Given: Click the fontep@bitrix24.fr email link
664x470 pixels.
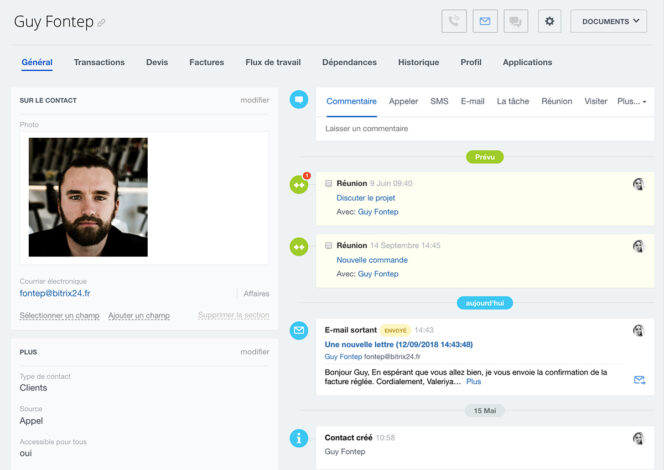Looking at the screenshot, I should tap(55, 293).
